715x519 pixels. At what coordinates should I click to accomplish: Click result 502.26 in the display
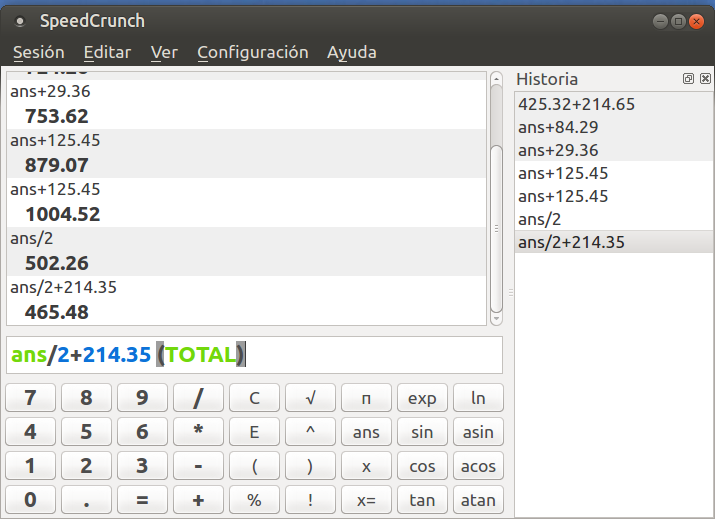(x=57, y=263)
